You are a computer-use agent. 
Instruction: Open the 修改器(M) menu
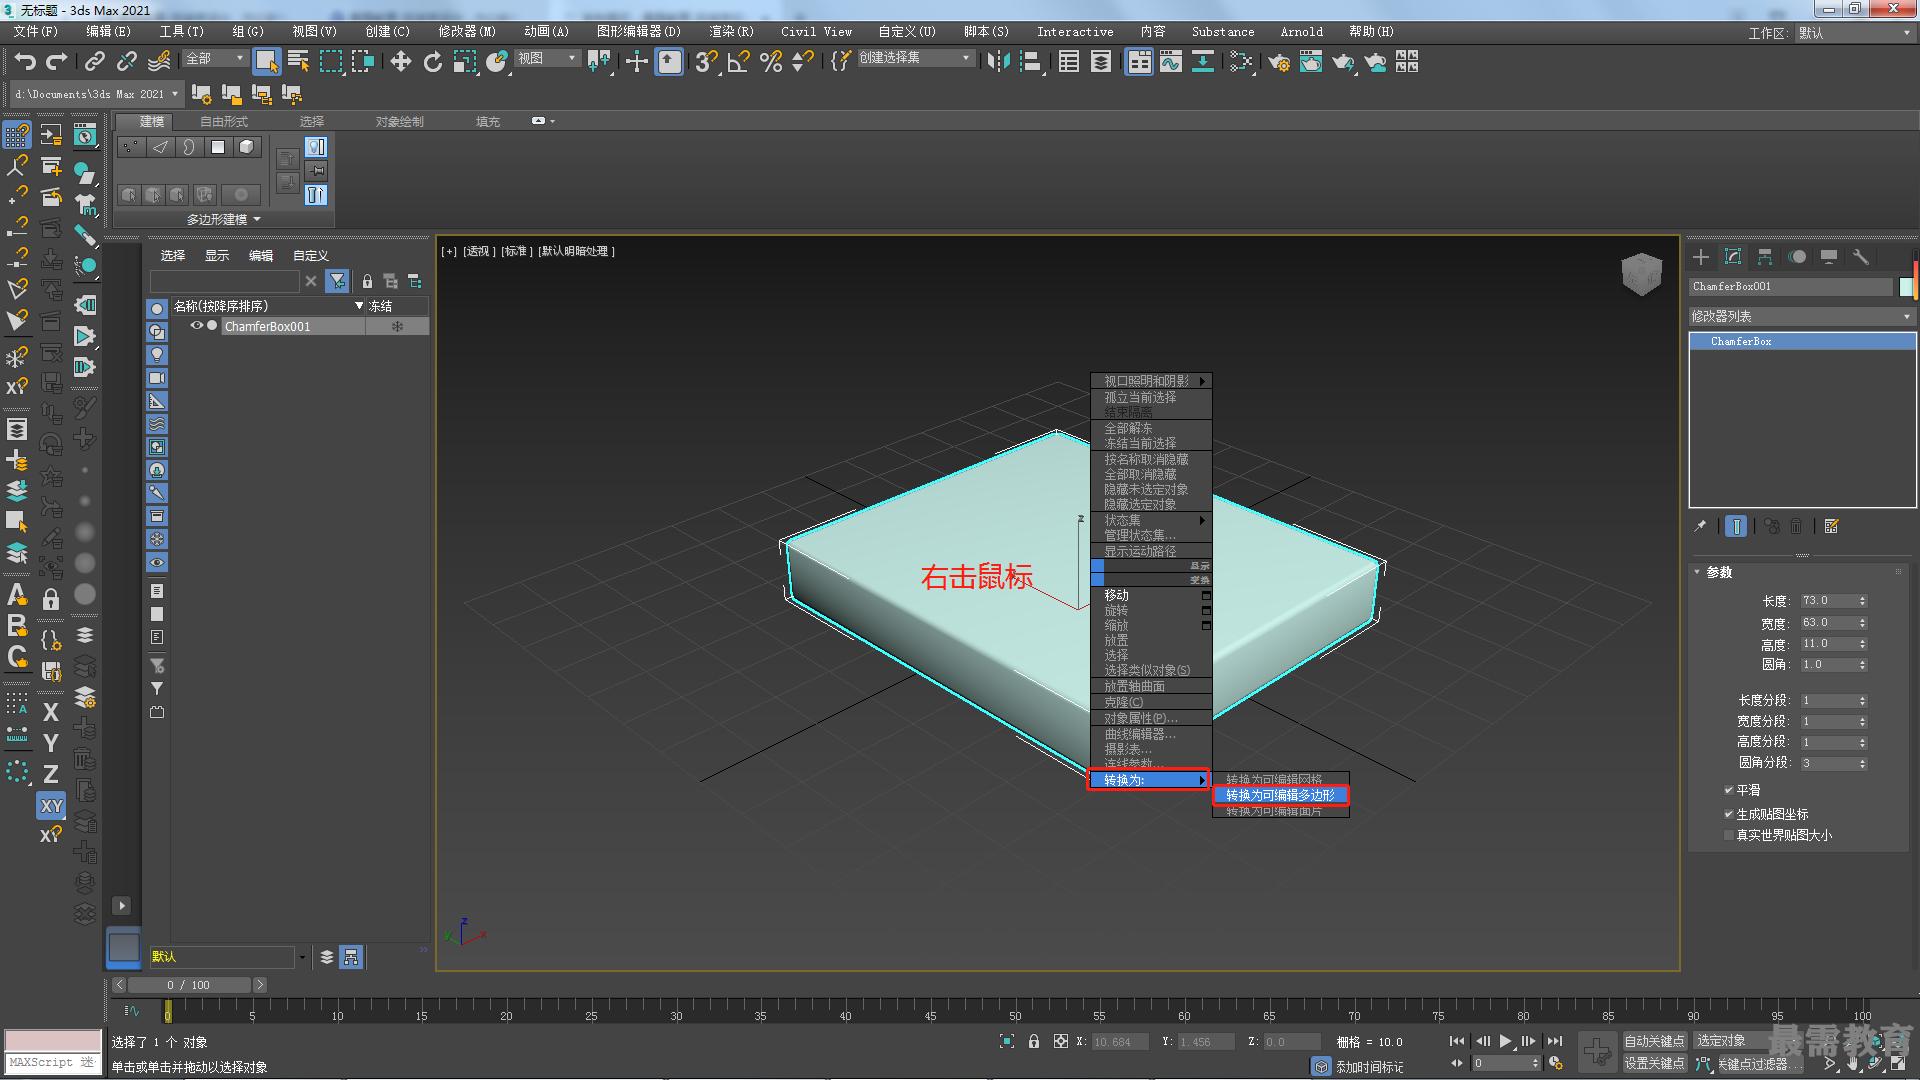[x=466, y=32]
